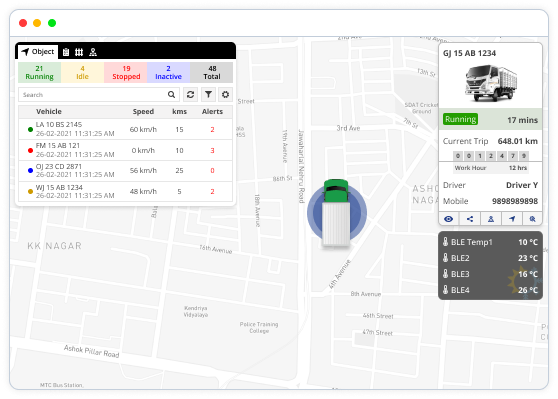
Task: Toggle the eye view icon in vehicle card
Action: pos(449,219)
